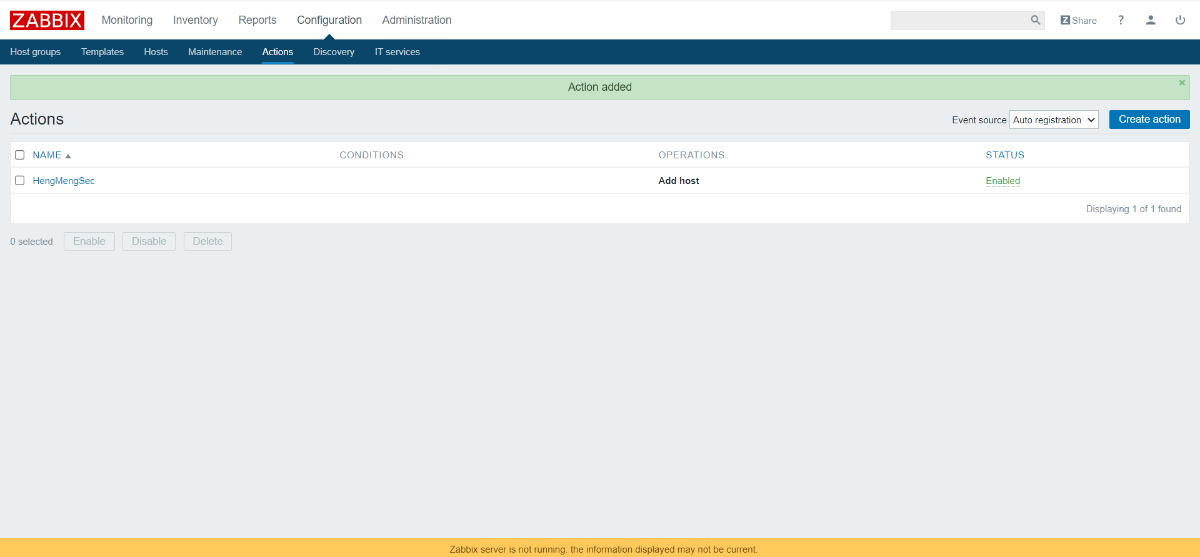Click the search magnifier icon
The width and height of the screenshot is (1200, 557).
pos(1036,20)
